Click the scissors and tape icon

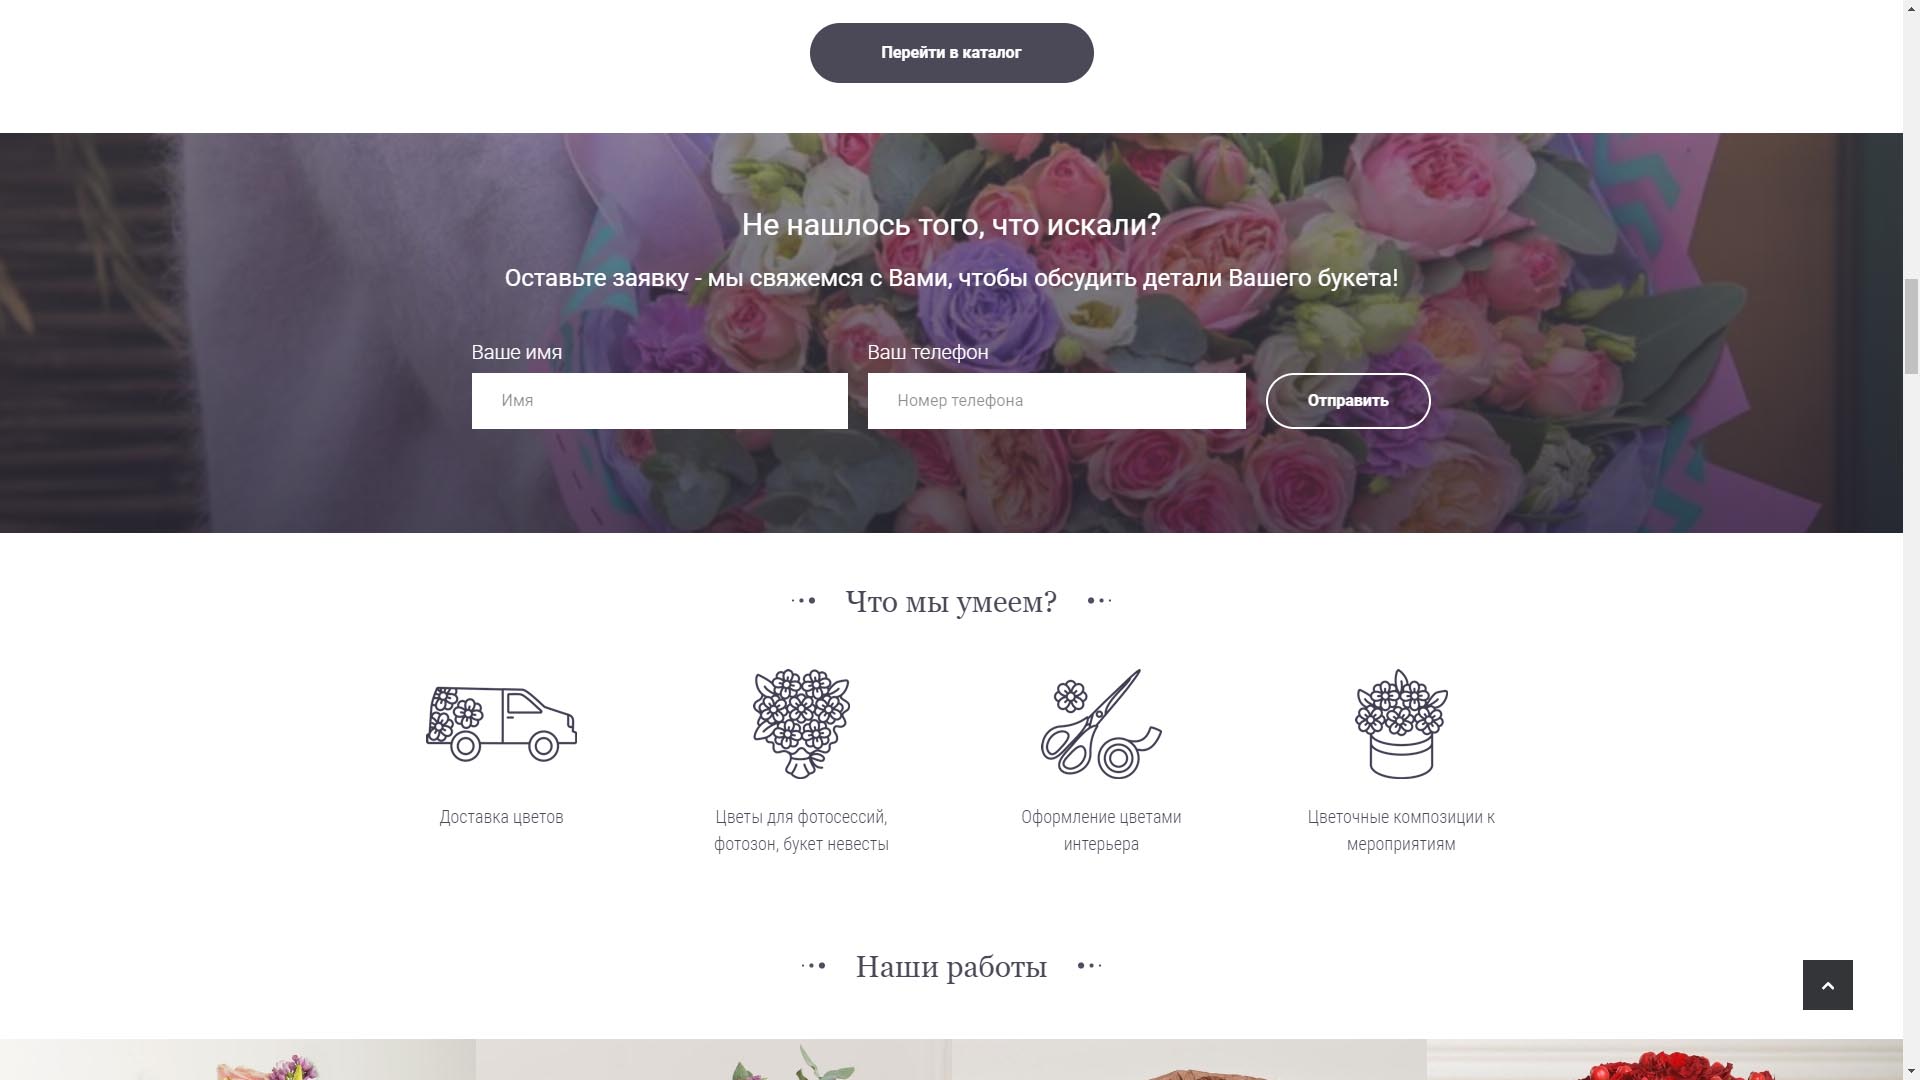tap(1101, 724)
